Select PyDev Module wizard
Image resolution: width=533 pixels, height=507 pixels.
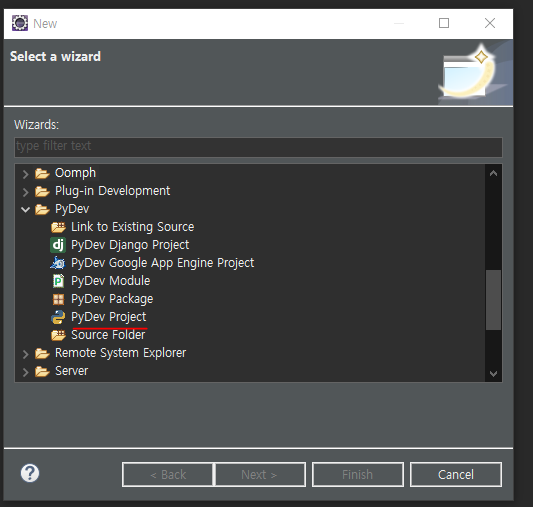110,281
